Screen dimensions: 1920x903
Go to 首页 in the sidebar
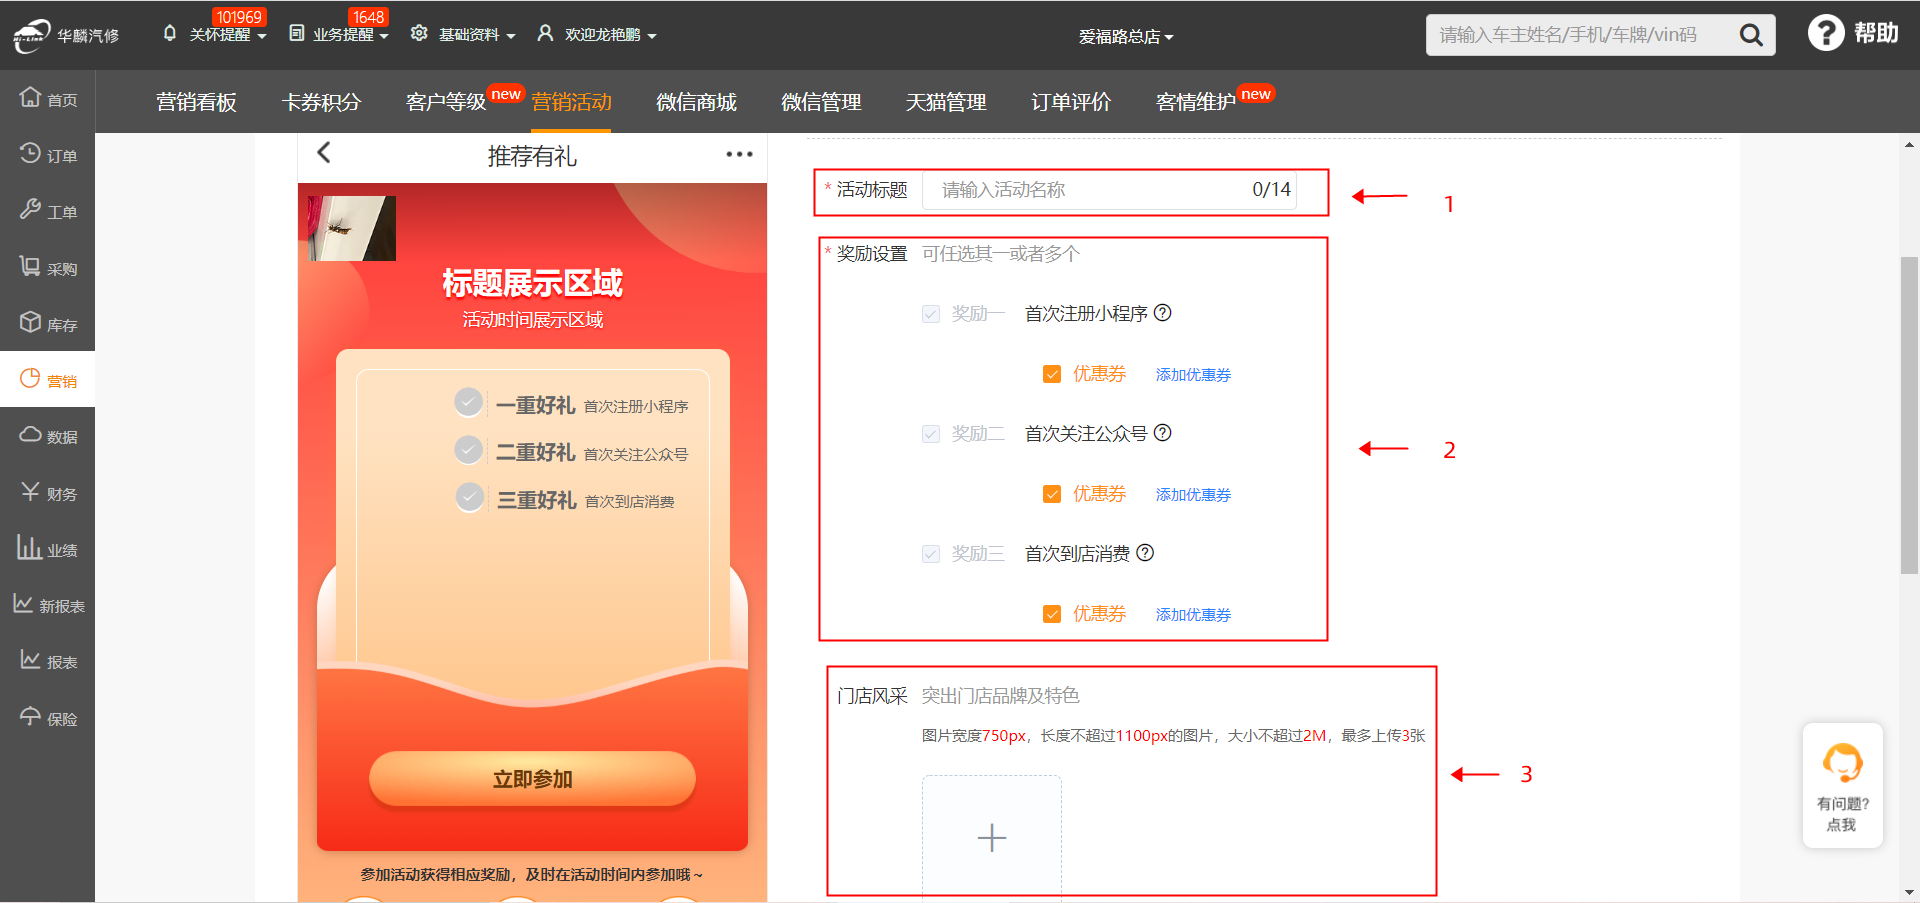click(x=48, y=99)
